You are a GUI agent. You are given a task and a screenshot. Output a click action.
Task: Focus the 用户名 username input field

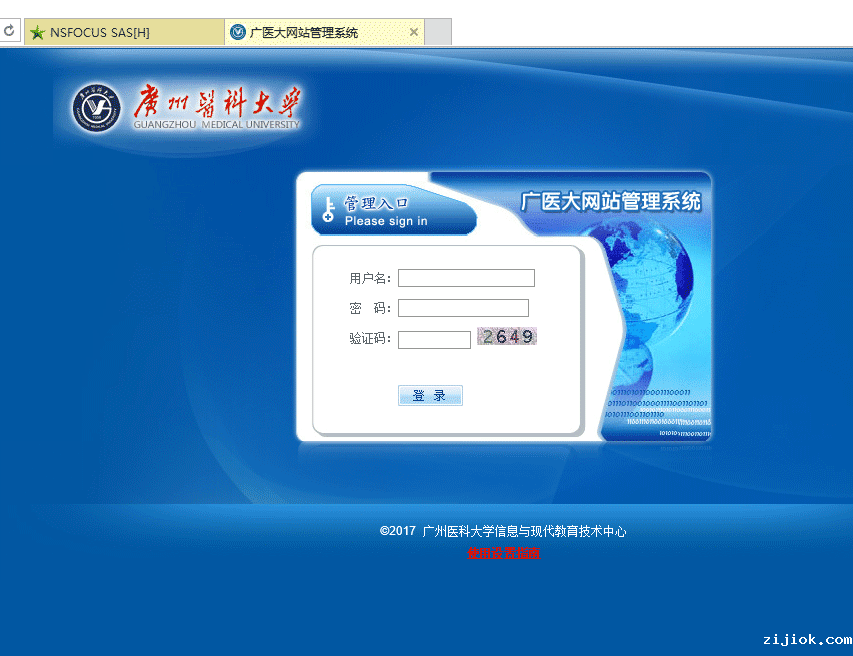tap(466, 278)
